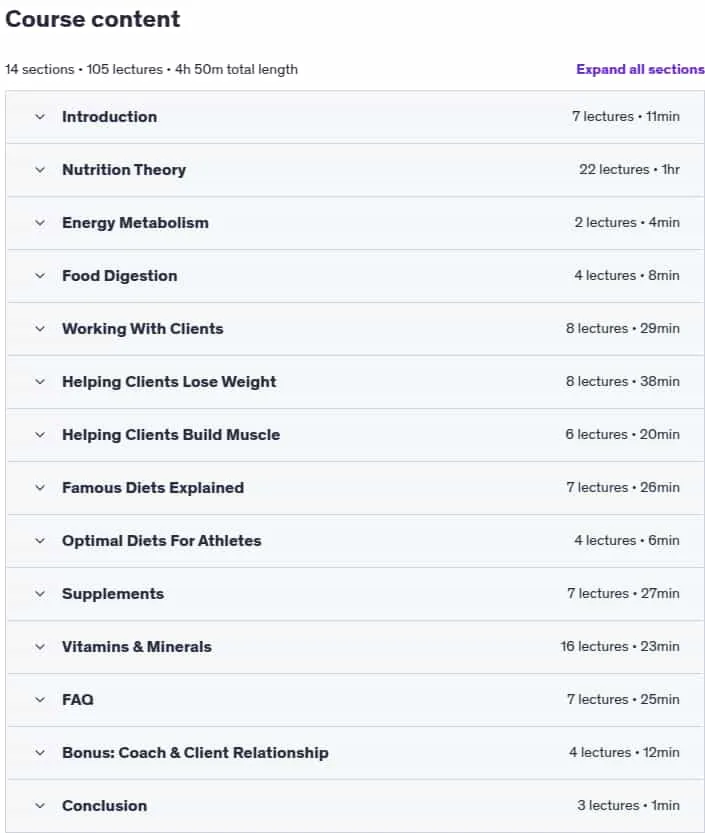Click the Expand all sections link

tap(640, 69)
